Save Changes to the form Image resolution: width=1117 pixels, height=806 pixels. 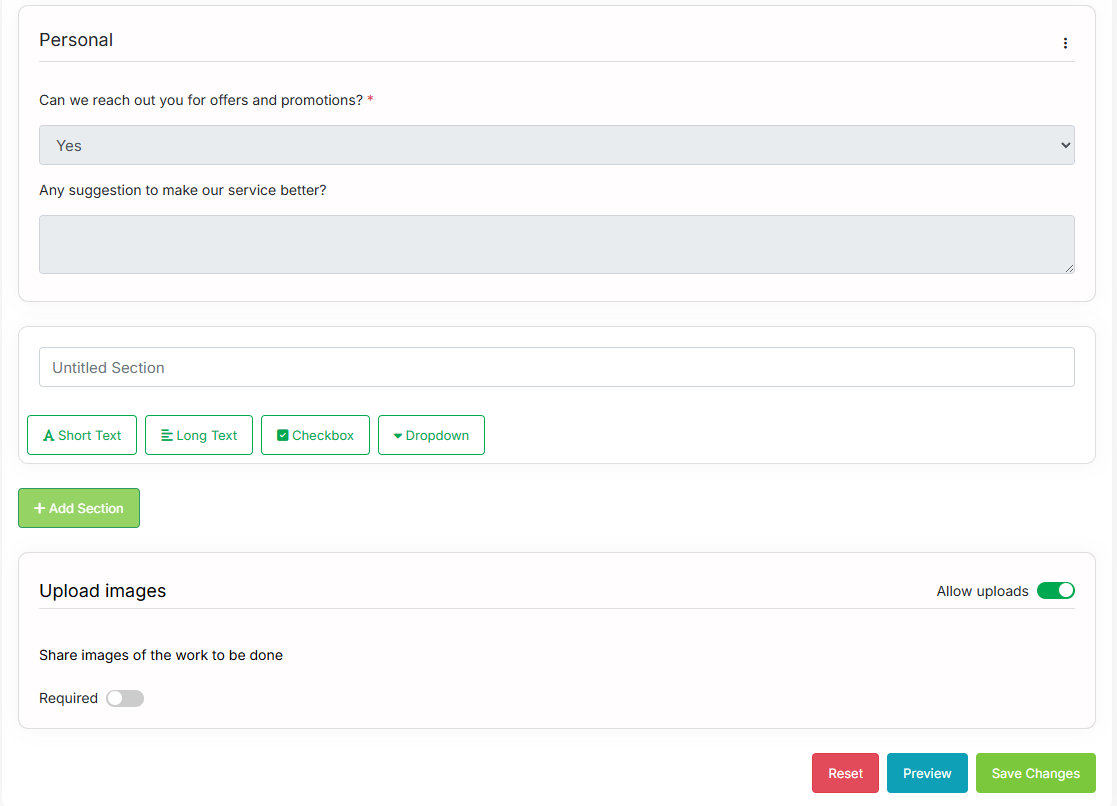click(x=1035, y=773)
